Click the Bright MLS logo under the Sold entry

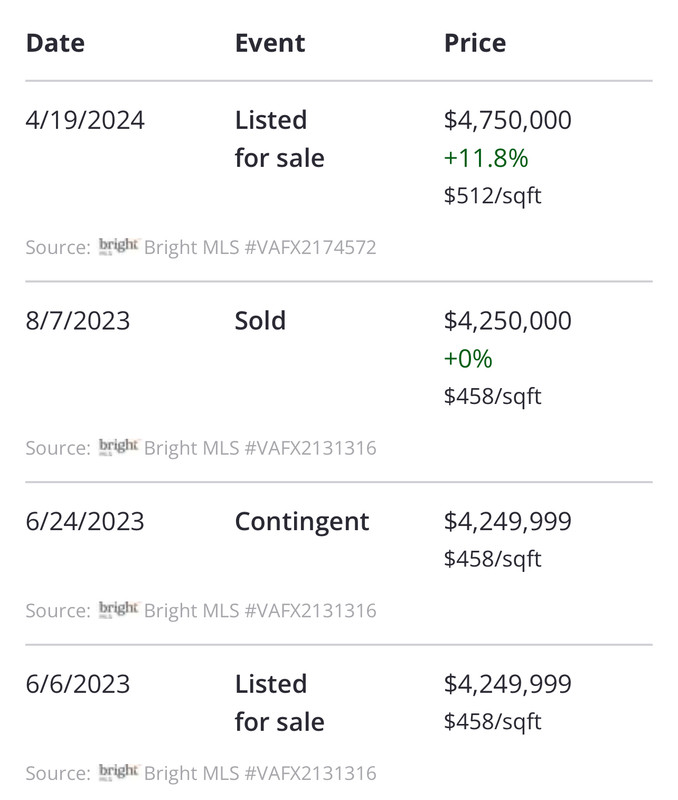(x=118, y=447)
